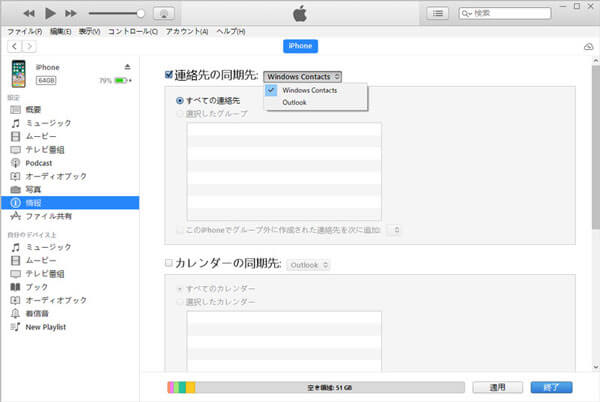Click the iCloud download icon
This screenshot has width=600, height=402.
pyautogui.click(x=589, y=47)
